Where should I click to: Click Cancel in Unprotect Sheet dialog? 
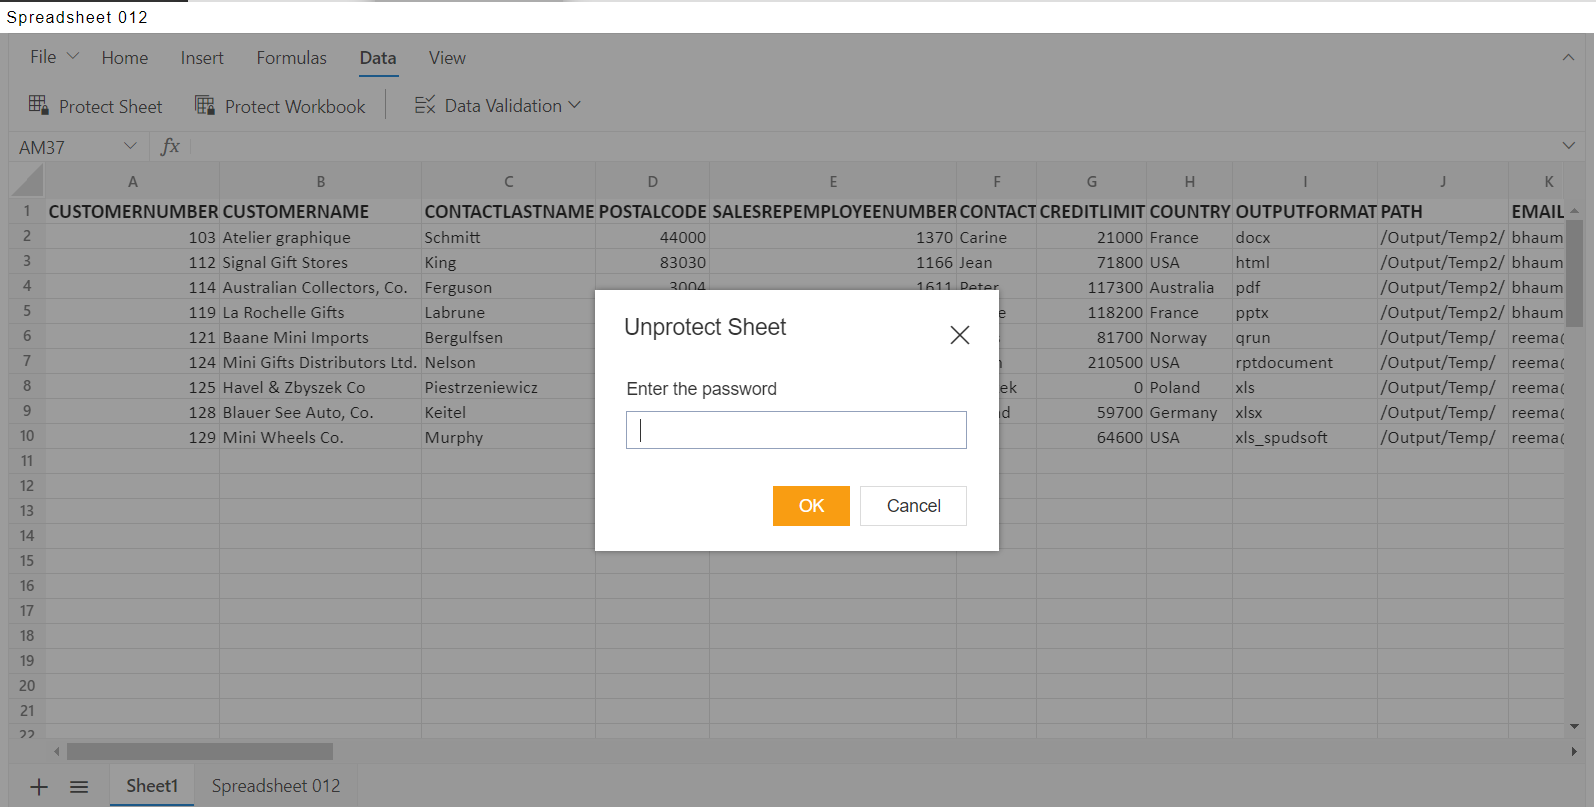click(913, 506)
